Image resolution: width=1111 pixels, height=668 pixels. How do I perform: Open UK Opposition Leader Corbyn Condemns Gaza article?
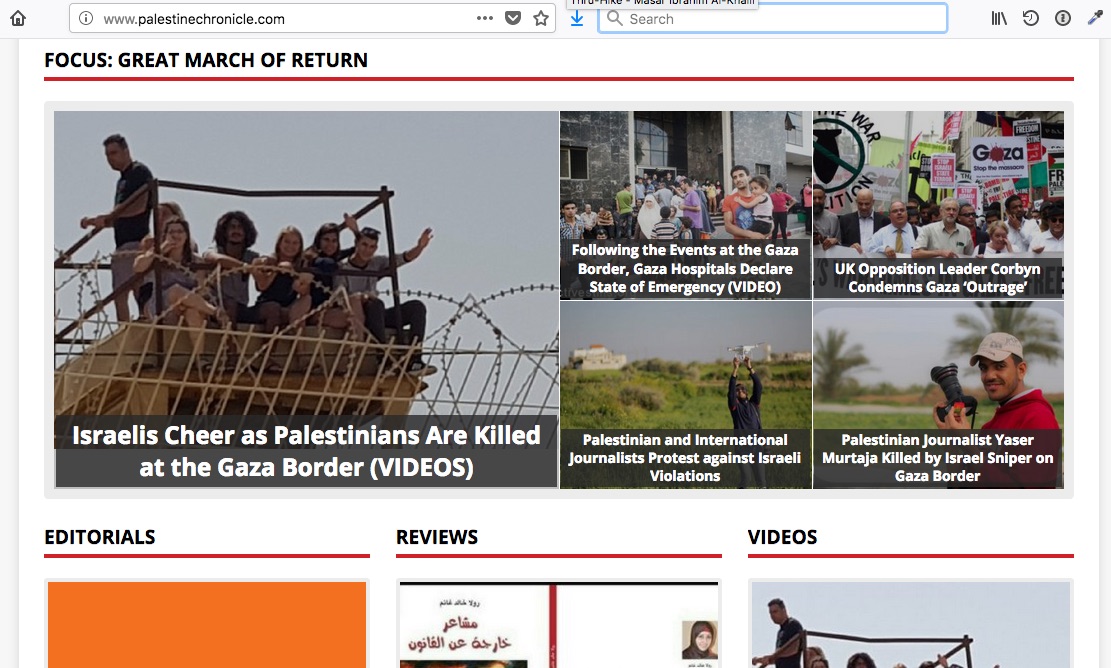(937, 278)
